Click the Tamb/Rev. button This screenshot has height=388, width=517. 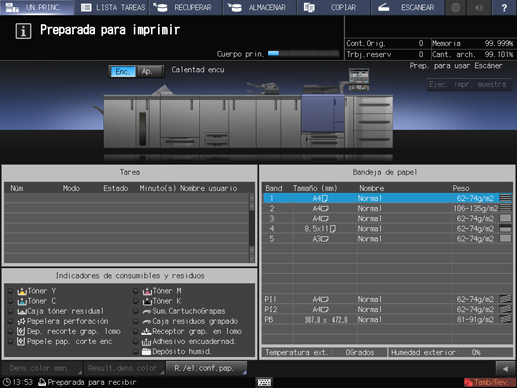pos(489,382)
